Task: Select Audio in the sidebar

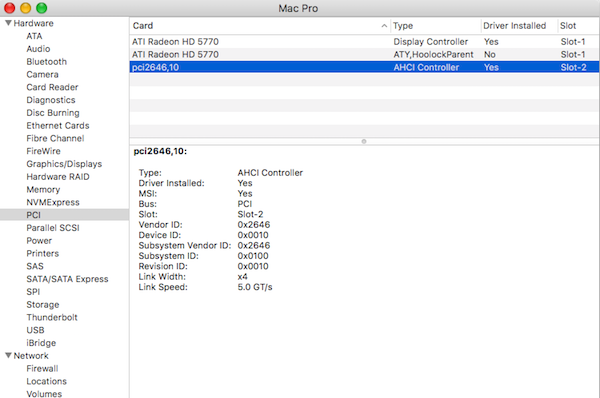Action: click(38, 49)
